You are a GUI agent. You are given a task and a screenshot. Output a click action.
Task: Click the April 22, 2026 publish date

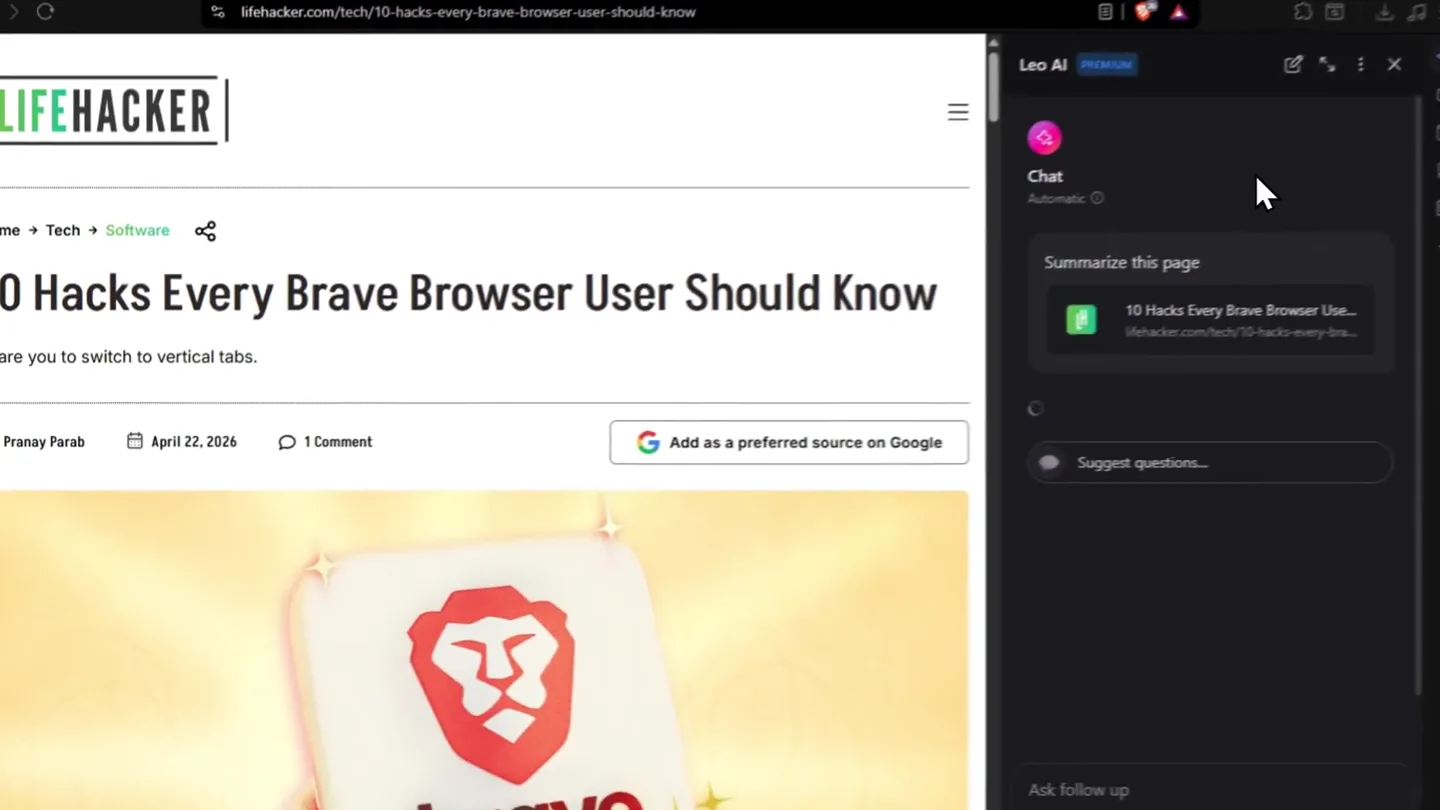[182, 442]
